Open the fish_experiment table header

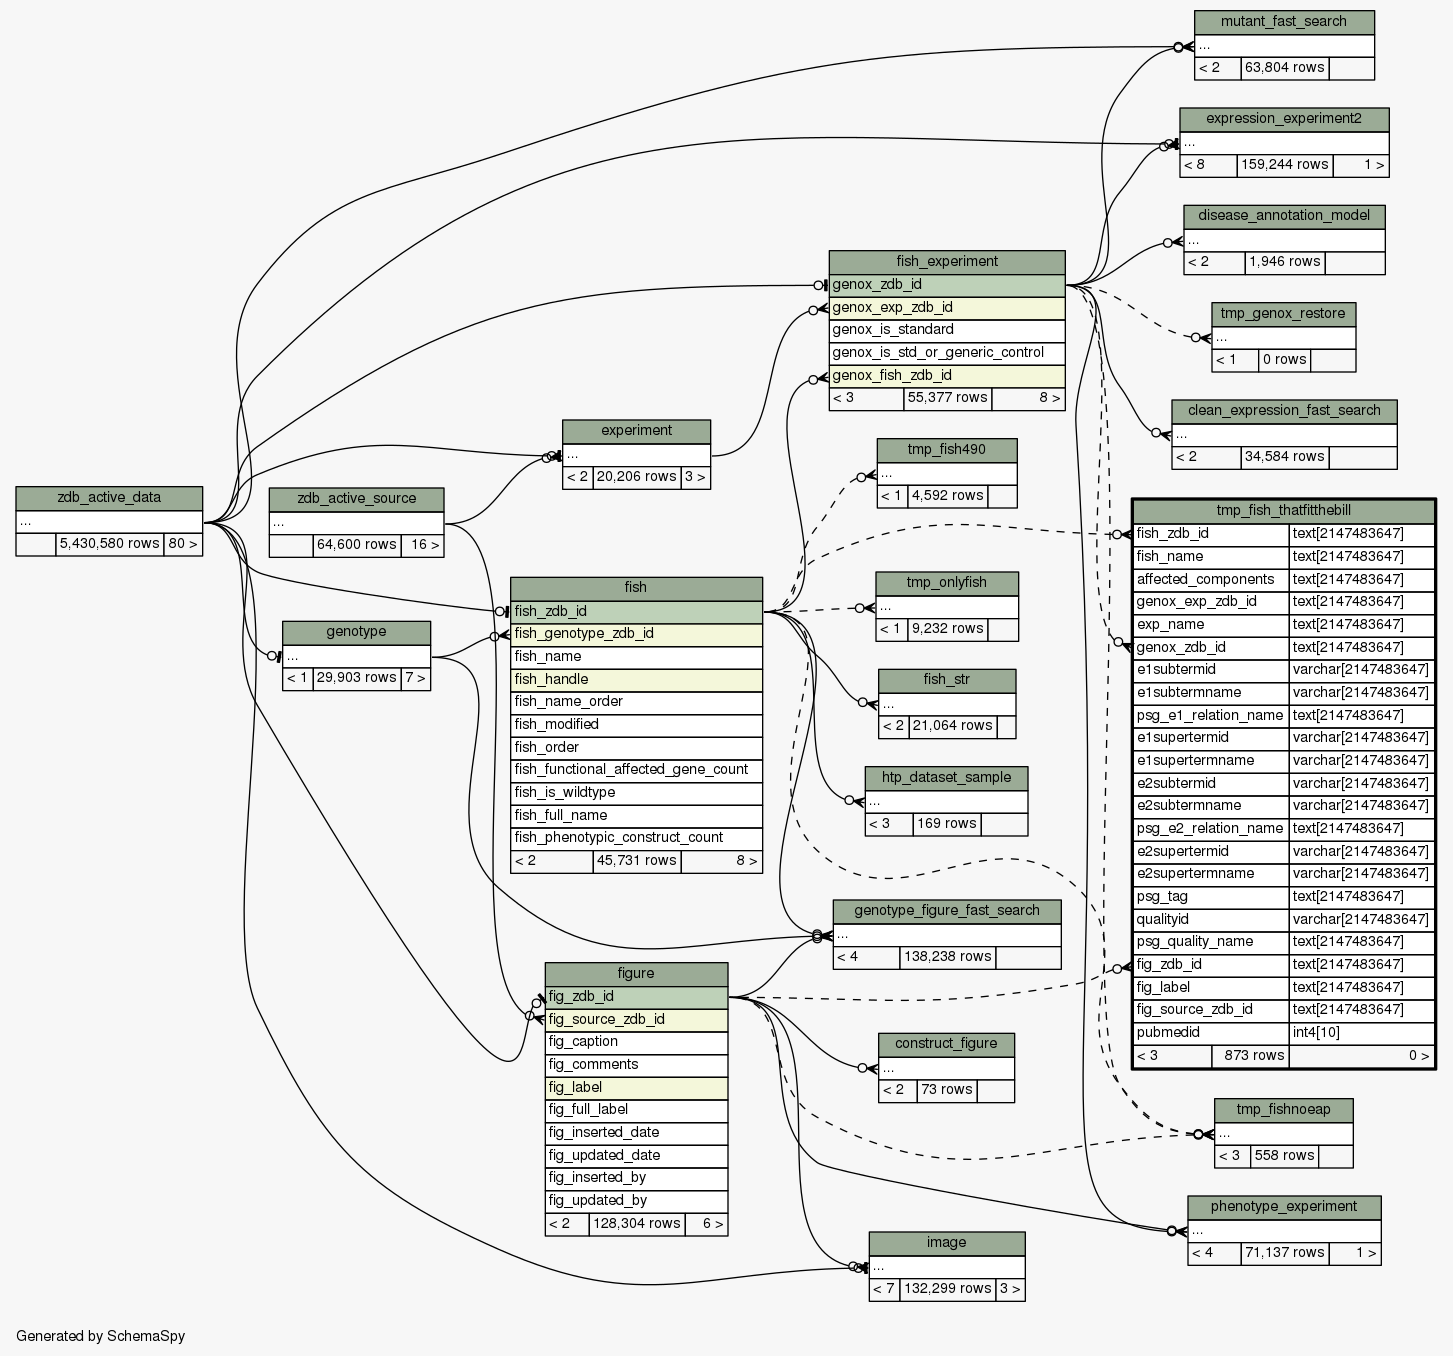pyautogui.click(x=946, y=262)
